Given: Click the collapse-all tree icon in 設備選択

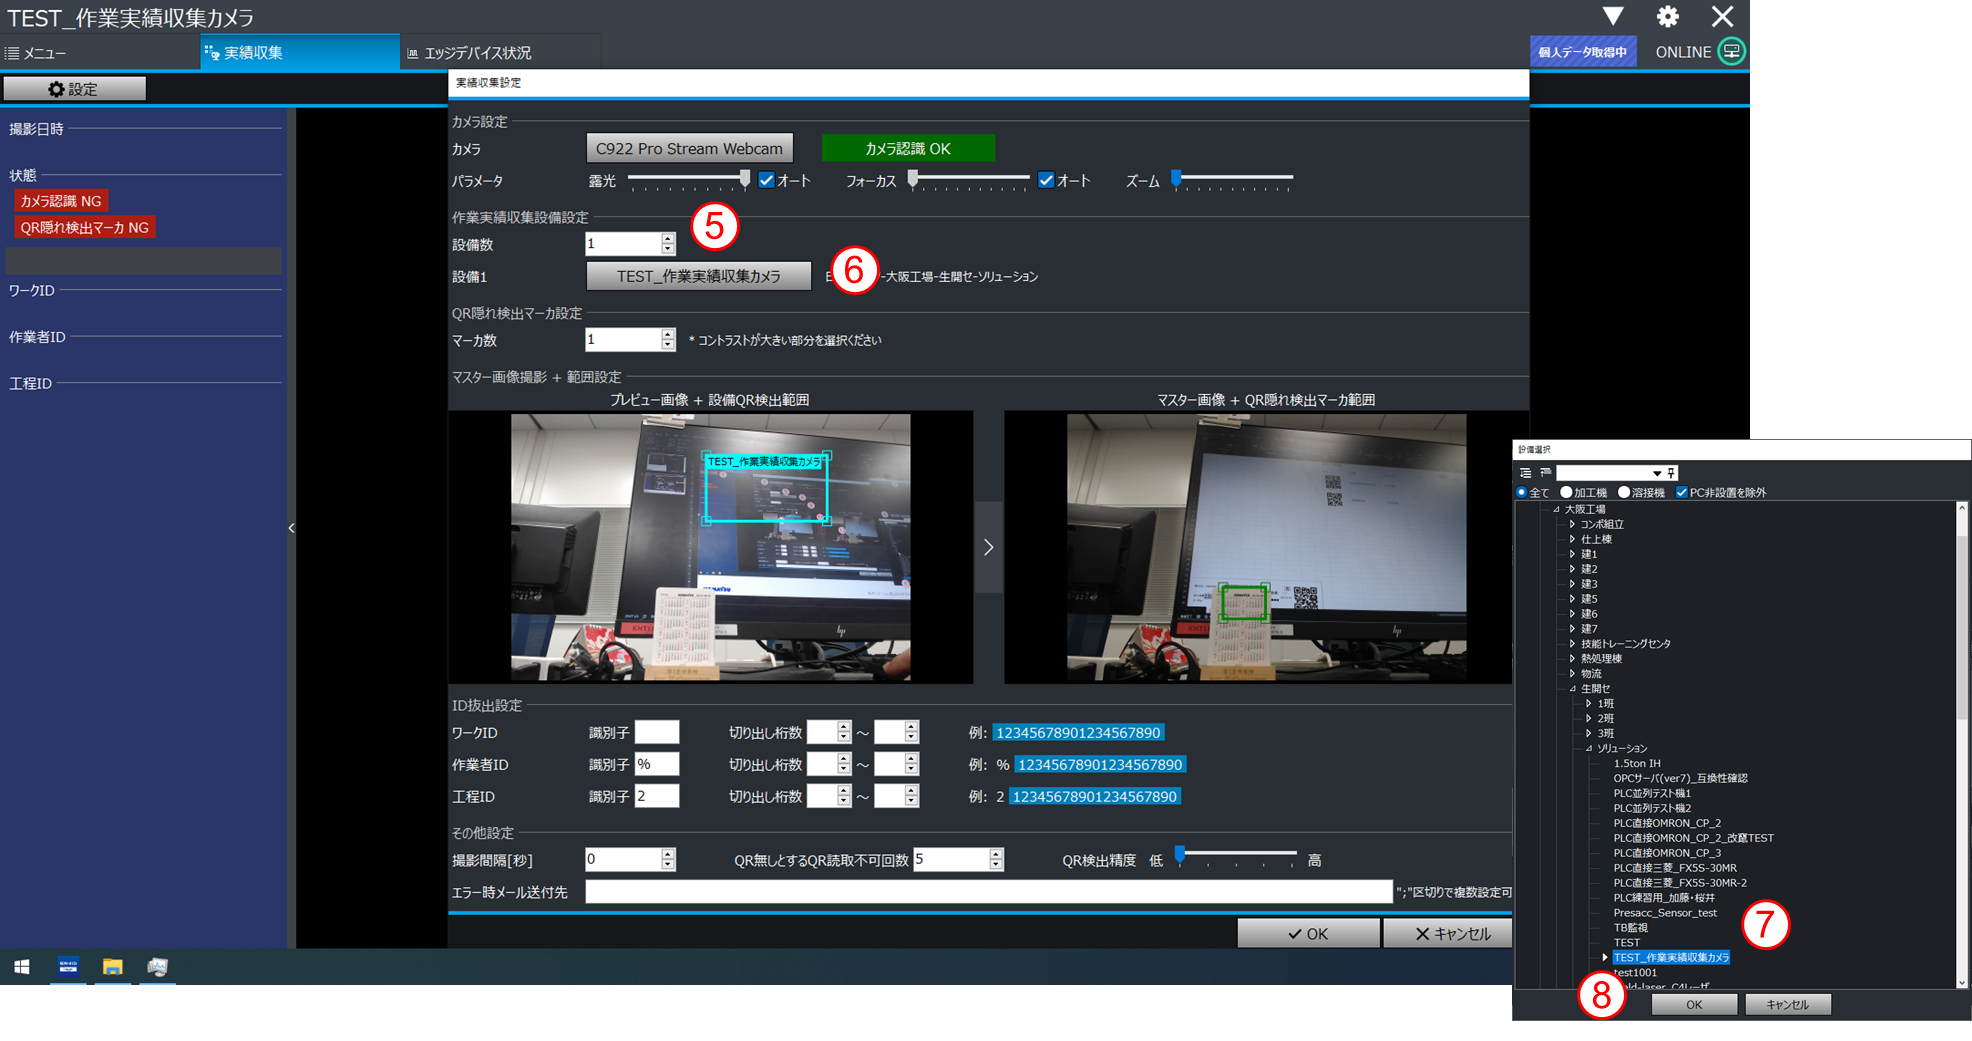Looking at the screenshot, I should (x=1545, y=473).
